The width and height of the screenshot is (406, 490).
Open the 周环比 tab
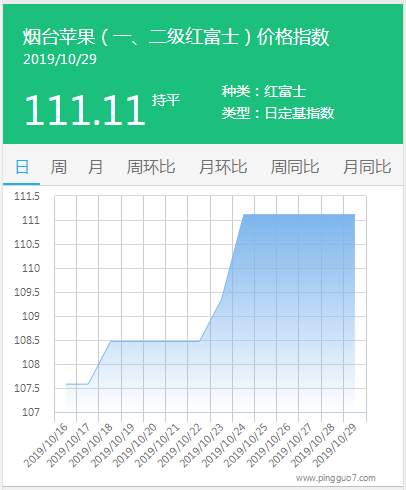[x=151, y=167]
